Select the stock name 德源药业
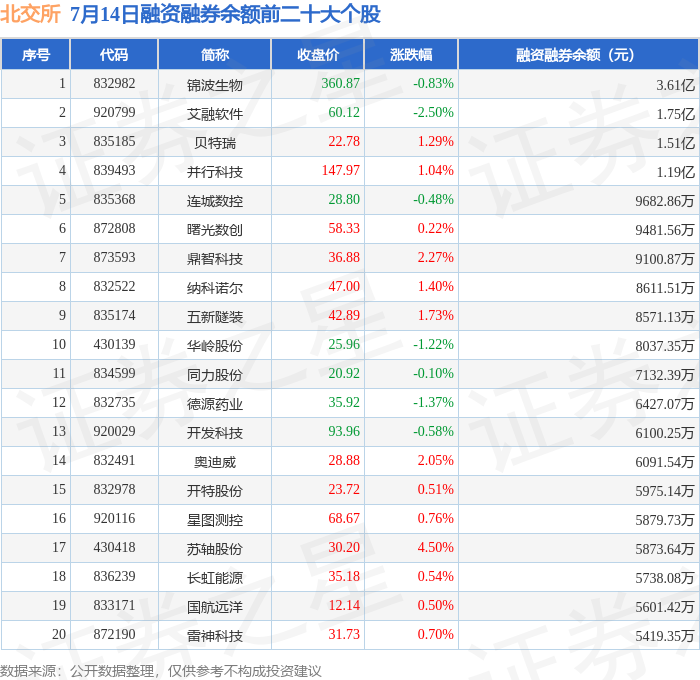Screen dimensions: 700x680 [215, 404]
